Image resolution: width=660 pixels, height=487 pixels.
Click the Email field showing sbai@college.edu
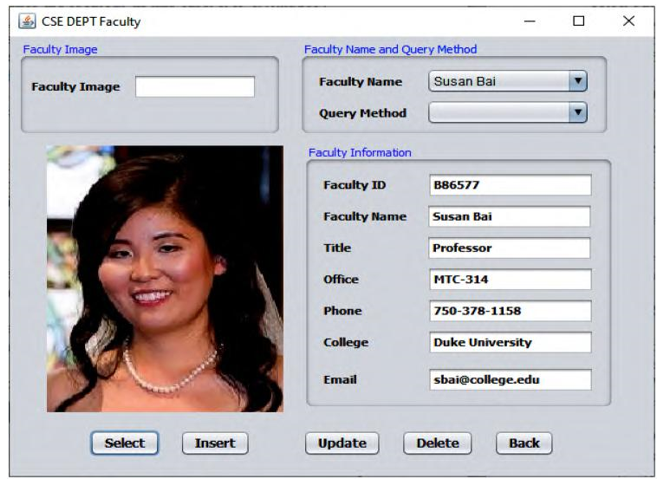pos(510,380)
